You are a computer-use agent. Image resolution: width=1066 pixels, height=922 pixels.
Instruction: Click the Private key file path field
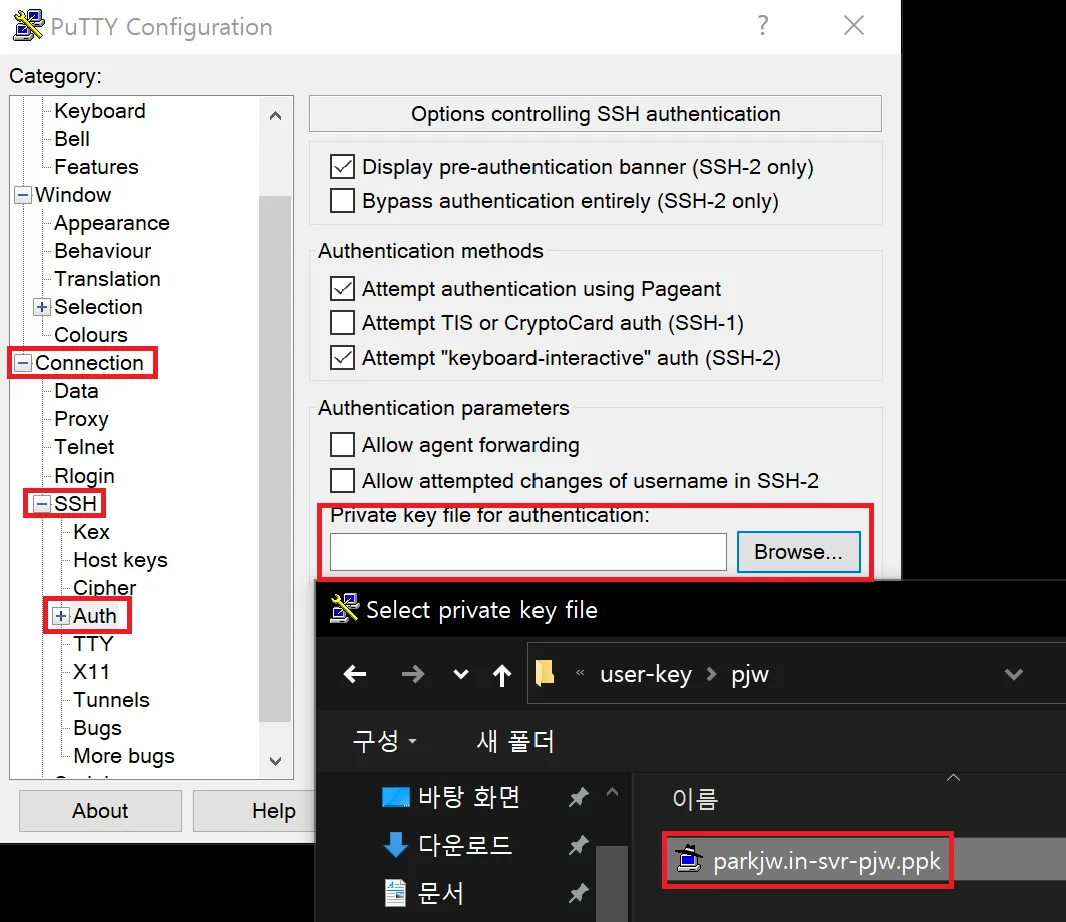click(x=528, y=551)
